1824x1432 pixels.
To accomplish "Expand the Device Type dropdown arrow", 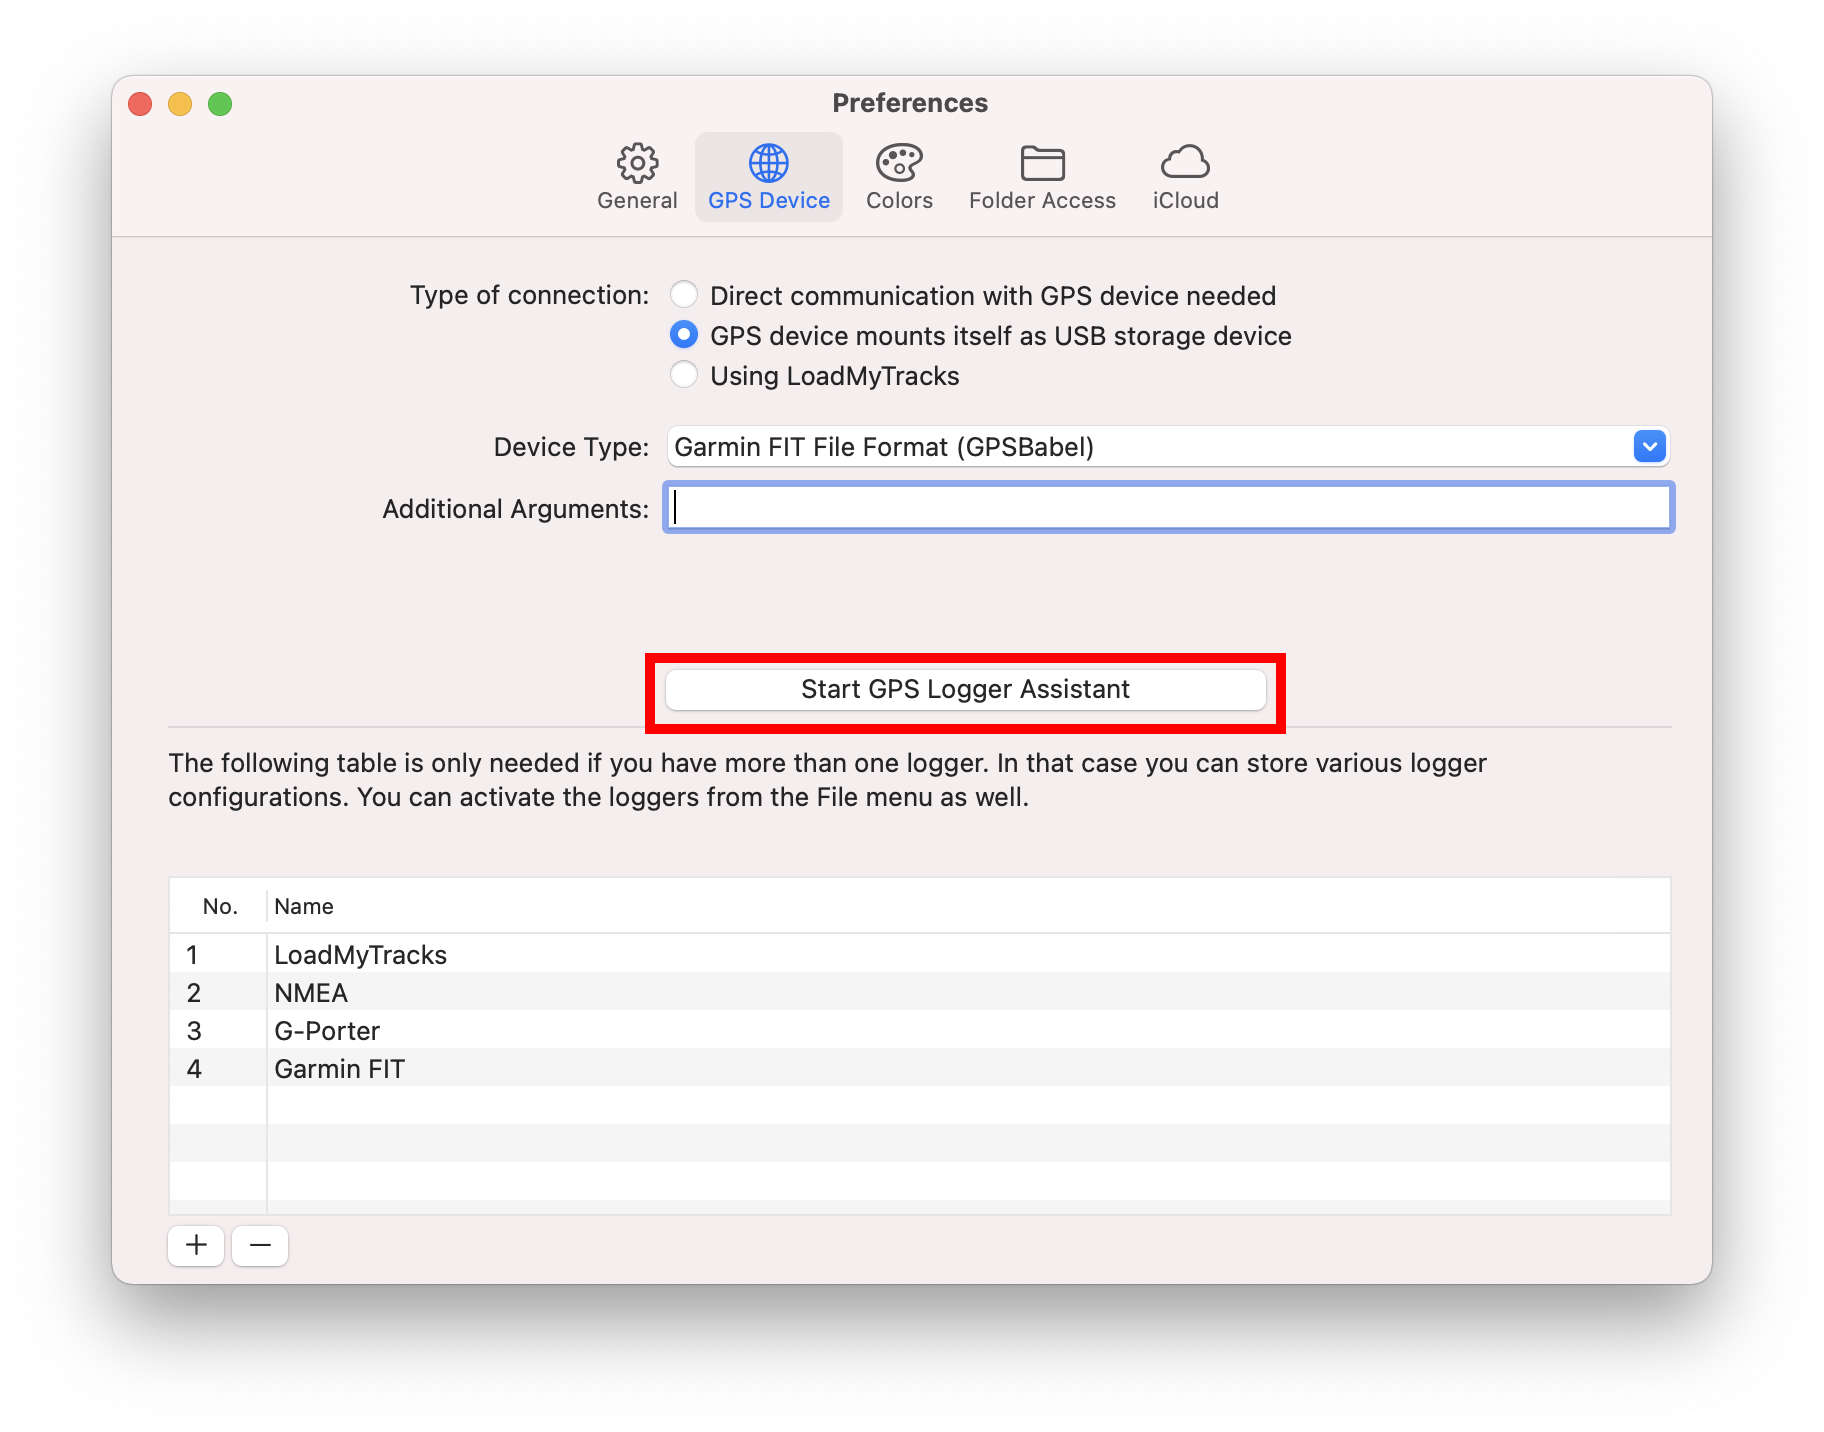I will click(1649, 446).
